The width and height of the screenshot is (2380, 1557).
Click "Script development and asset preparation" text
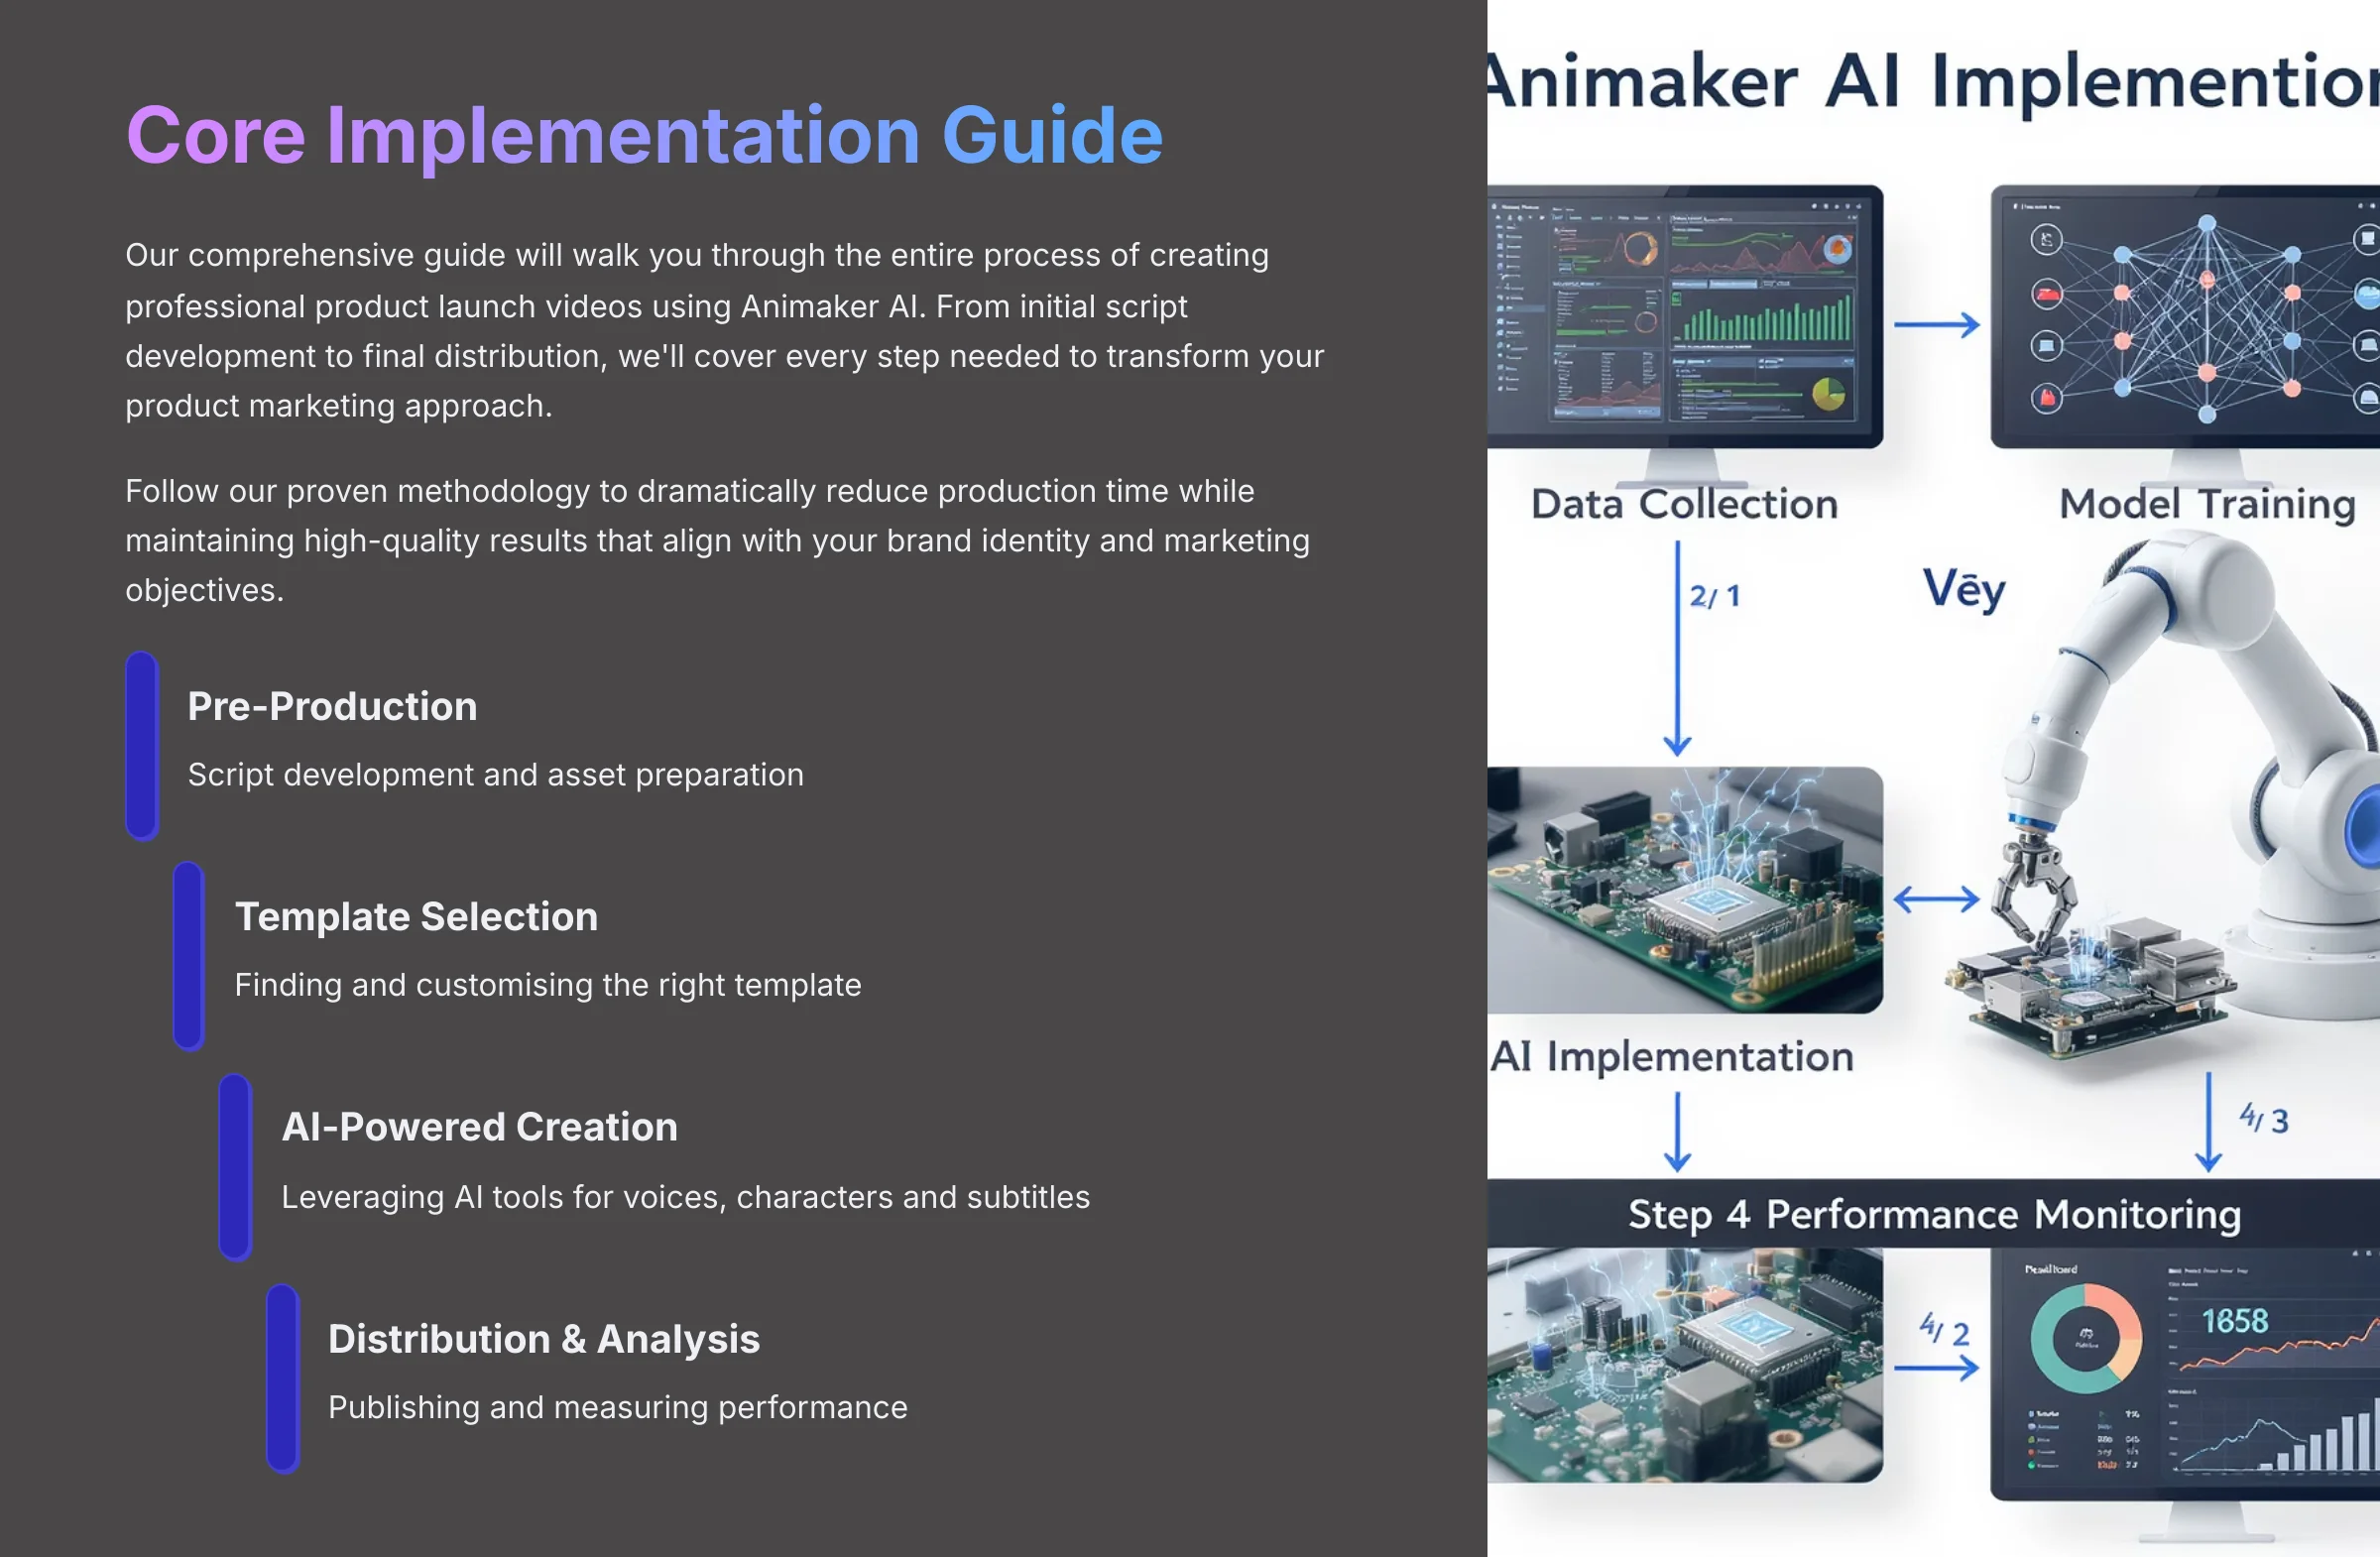[x=495, y=775]
